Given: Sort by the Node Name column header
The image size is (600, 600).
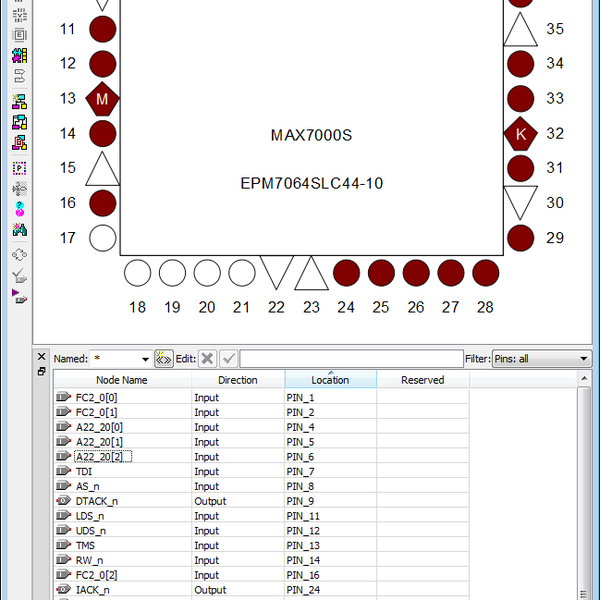Looking at the screenshot, I should [122, 380].
